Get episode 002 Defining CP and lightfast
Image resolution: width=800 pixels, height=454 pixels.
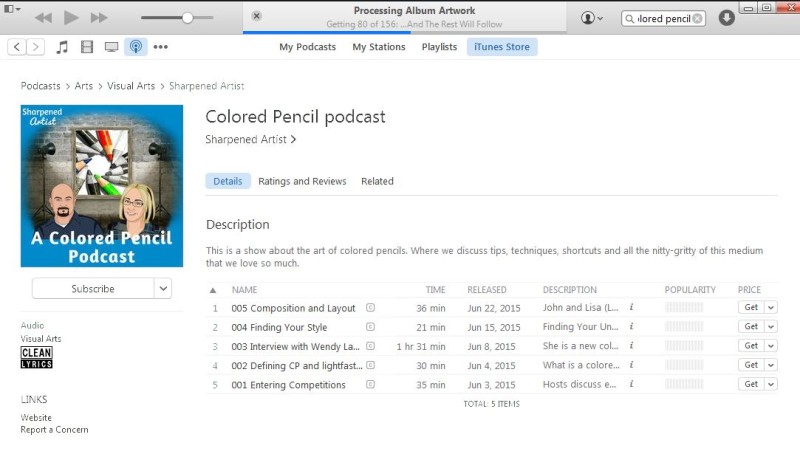pyautogui.click(x=751, y=365)
